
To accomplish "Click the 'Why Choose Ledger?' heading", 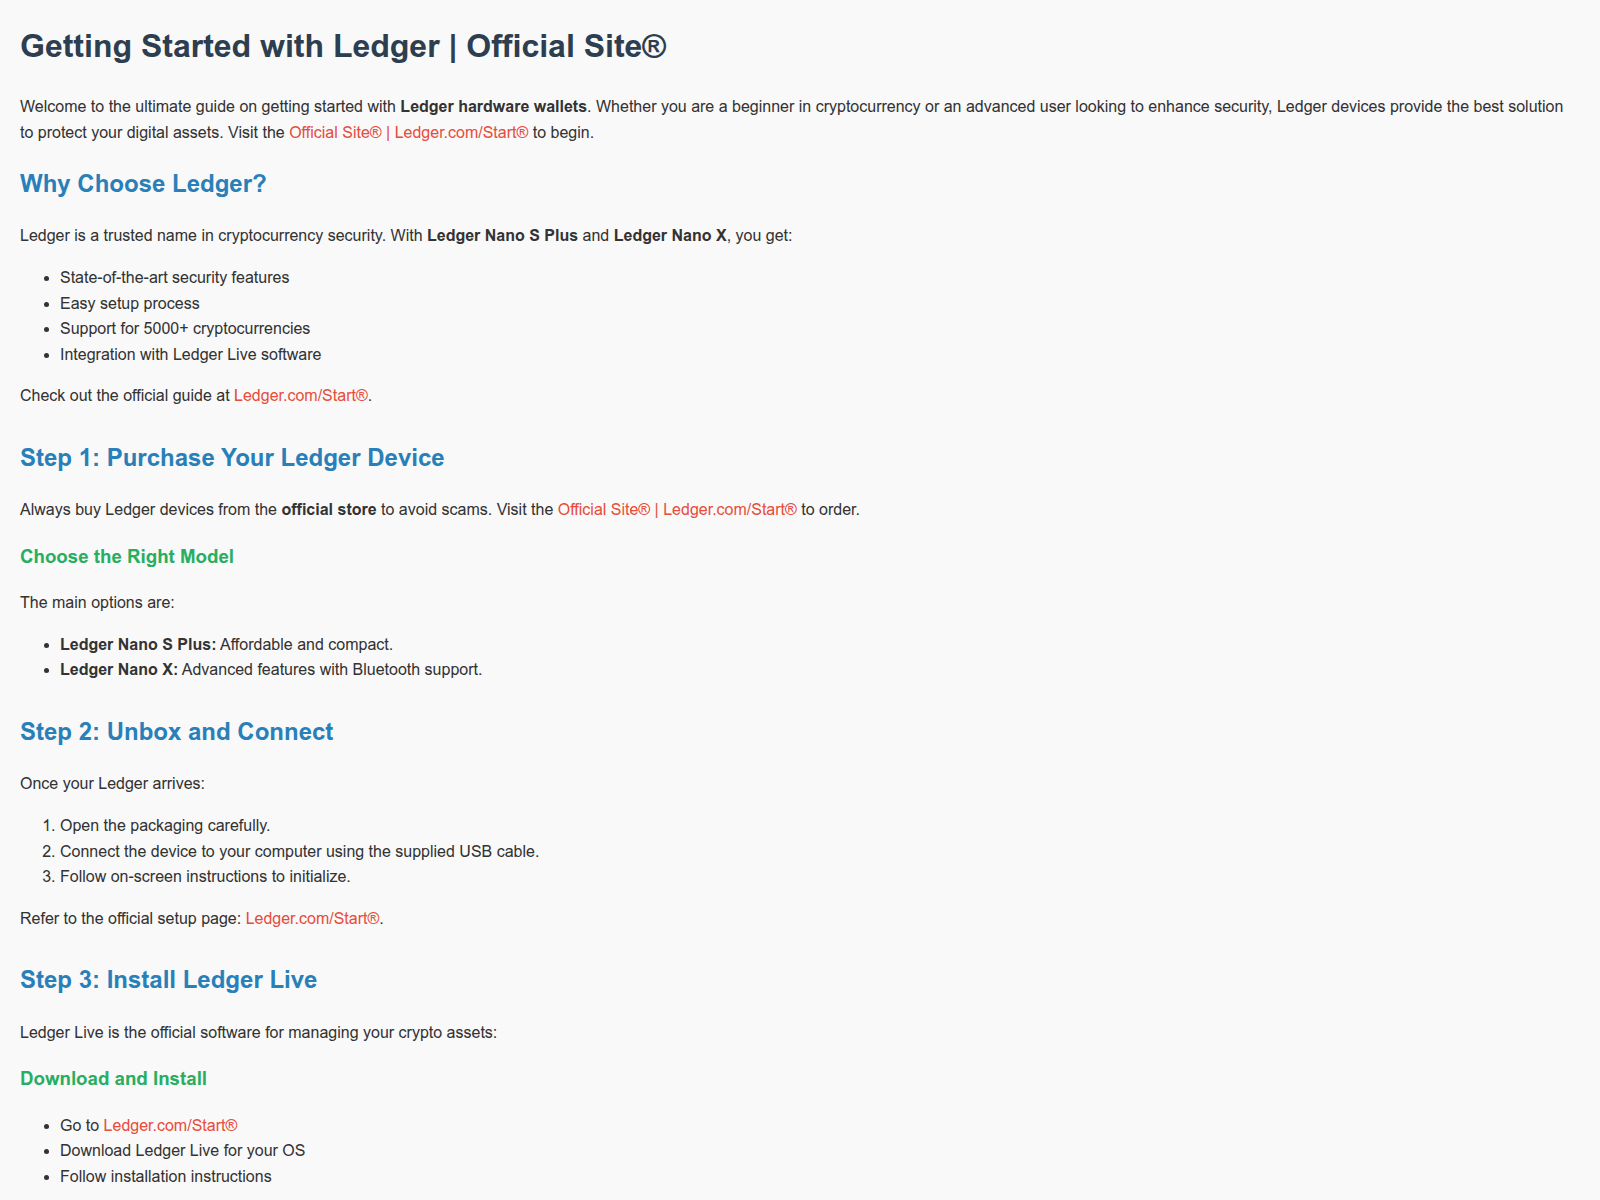I will (143, 184).
